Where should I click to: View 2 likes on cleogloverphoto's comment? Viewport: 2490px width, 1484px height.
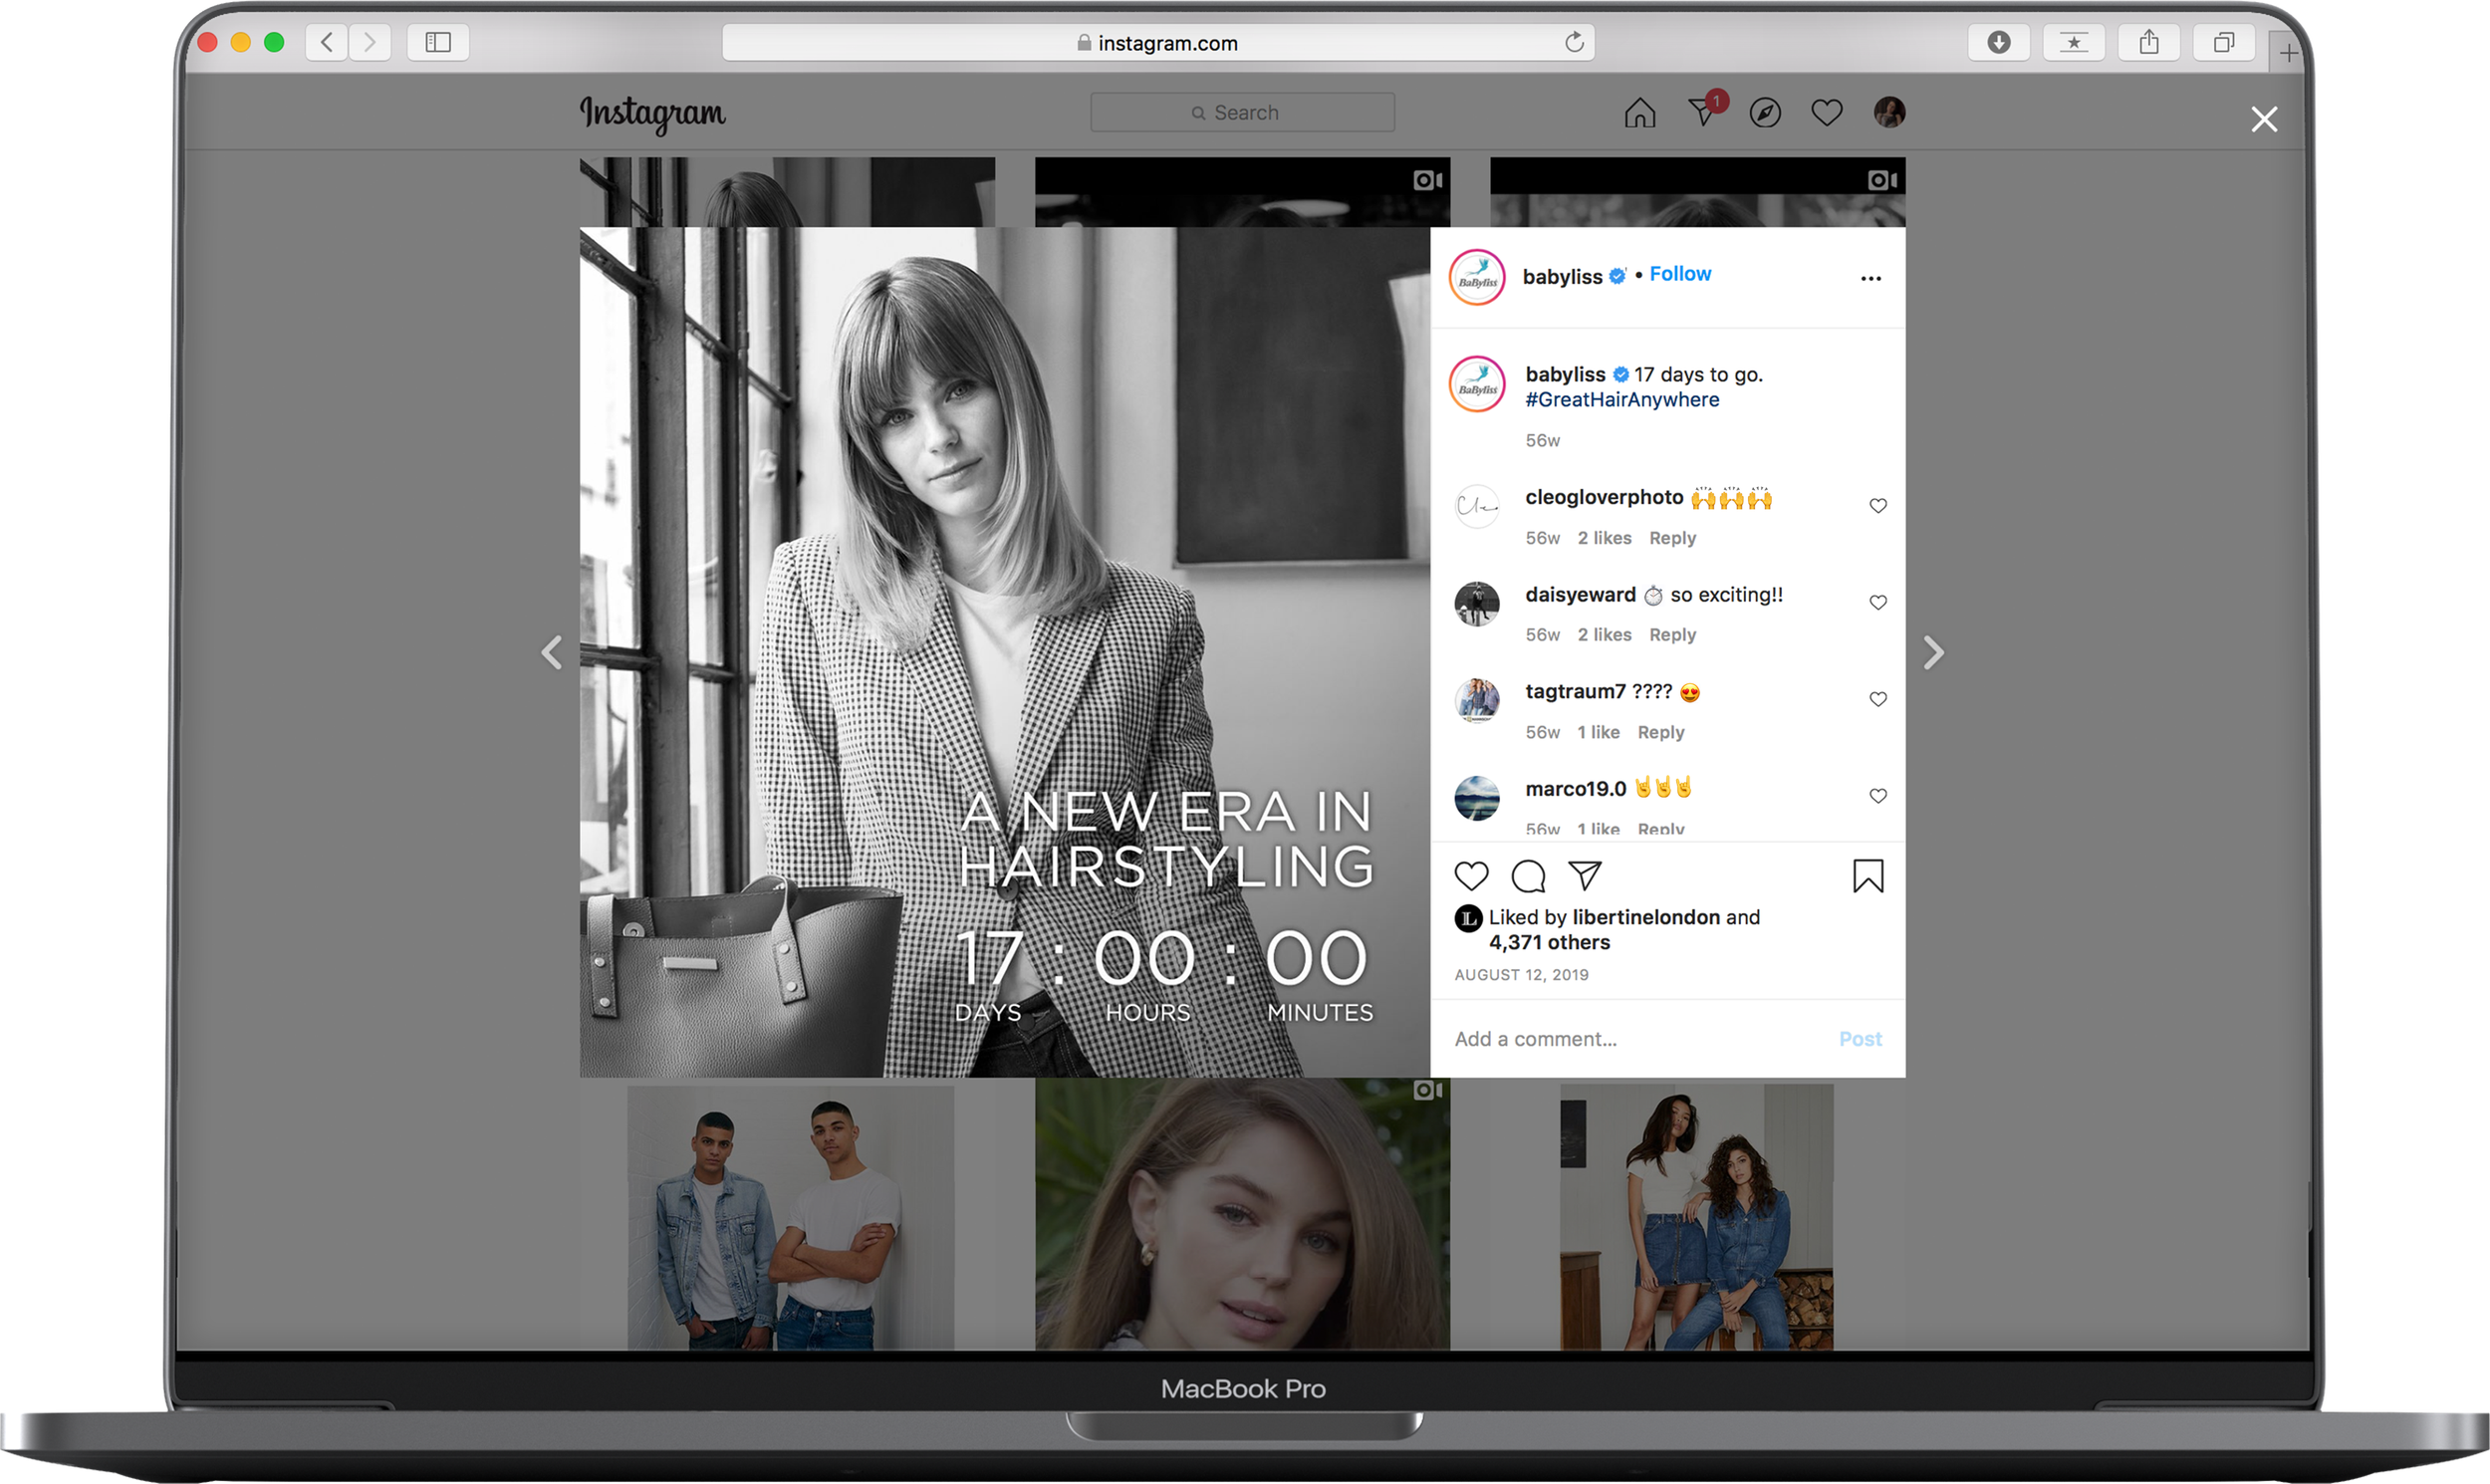pos(1603,538)
